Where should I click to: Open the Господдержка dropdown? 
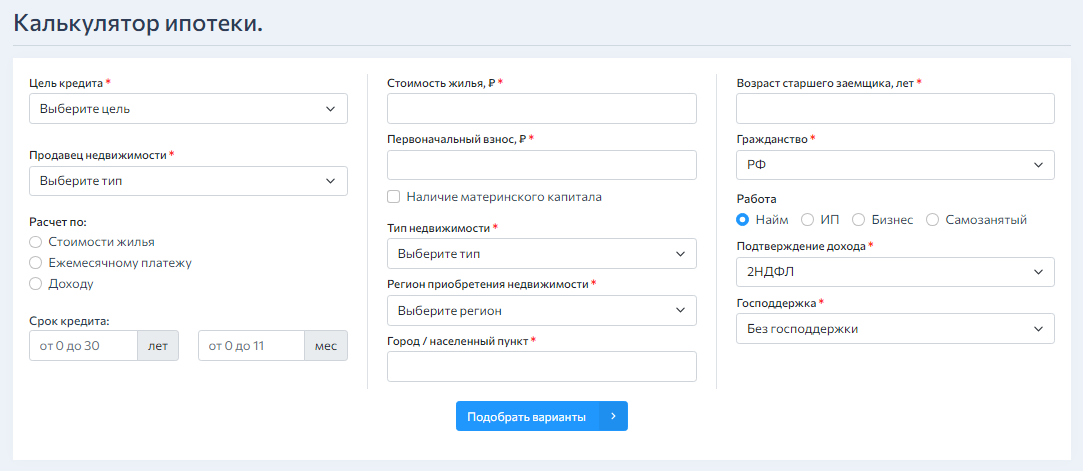pos(895,329)
